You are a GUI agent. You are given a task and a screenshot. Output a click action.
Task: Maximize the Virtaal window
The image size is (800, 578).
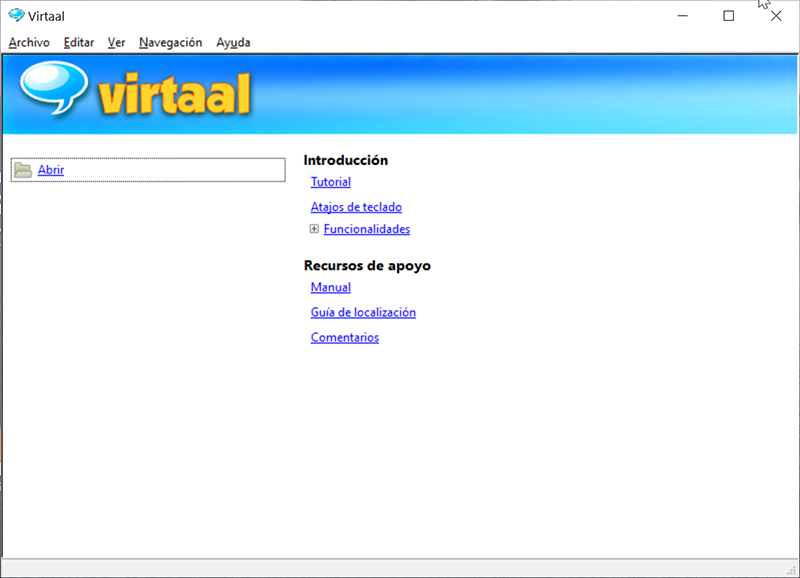click(x=729, y=16)
